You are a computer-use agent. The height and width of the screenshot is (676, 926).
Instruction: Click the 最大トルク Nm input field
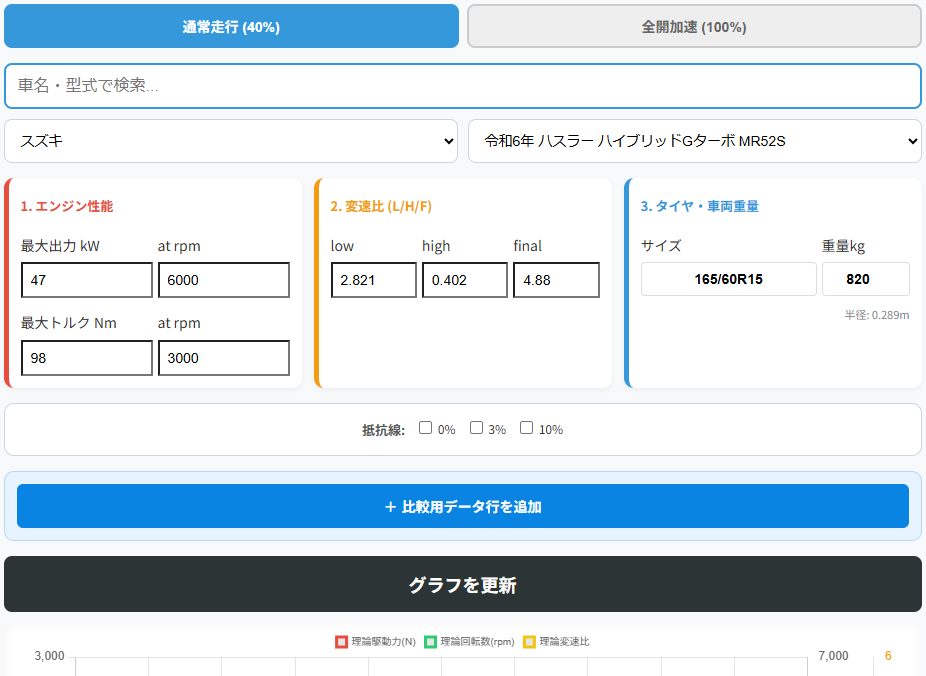[86, 358]
